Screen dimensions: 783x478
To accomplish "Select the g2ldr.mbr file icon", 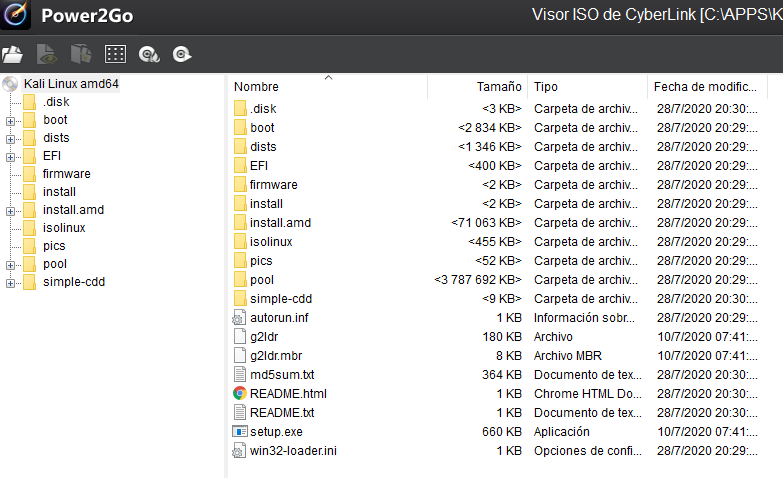I will click(240, 356).
